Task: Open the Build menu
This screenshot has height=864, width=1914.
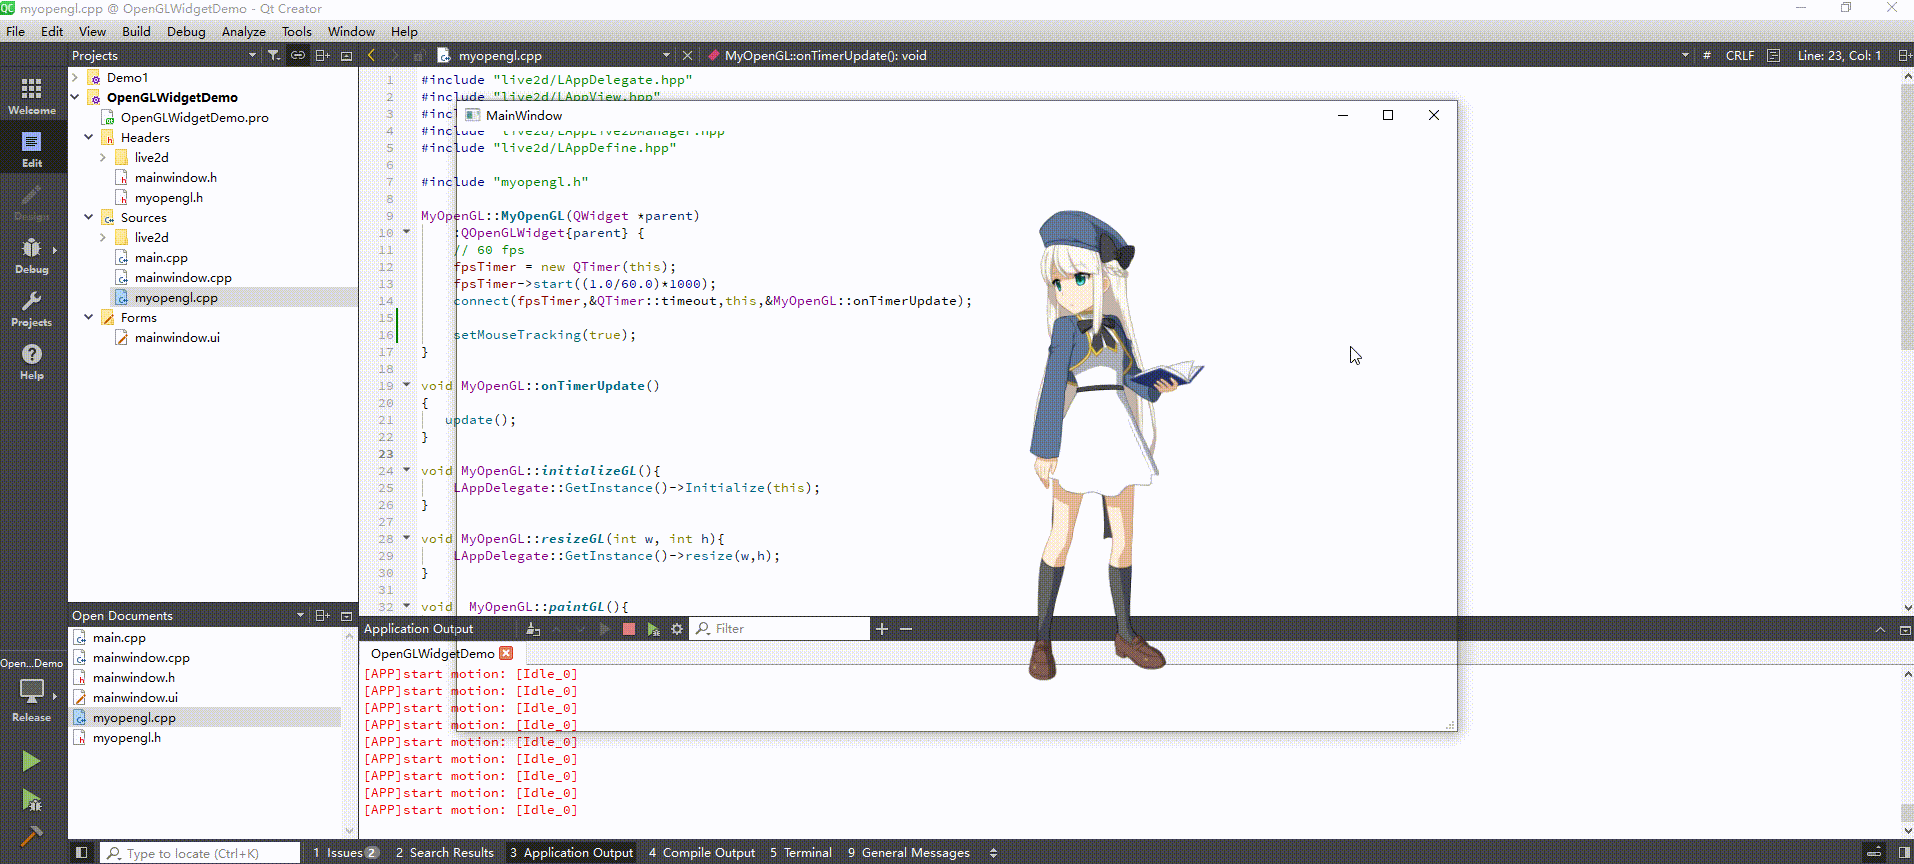Action: 136,31
